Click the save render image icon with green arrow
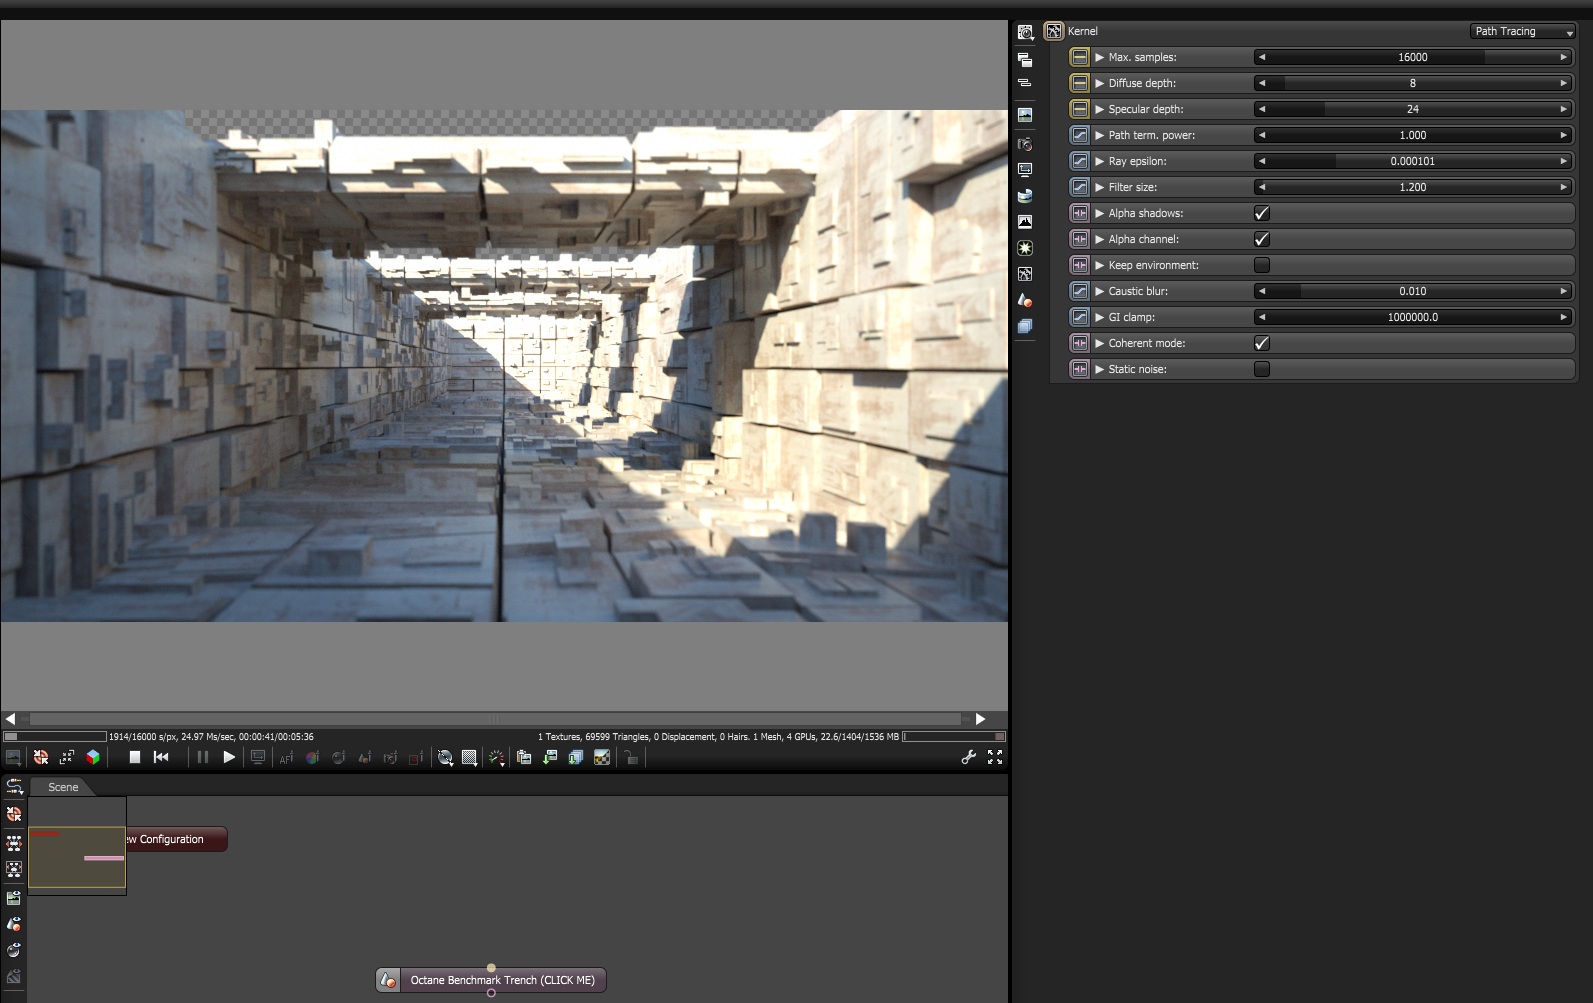 click(x=550, y=758)
